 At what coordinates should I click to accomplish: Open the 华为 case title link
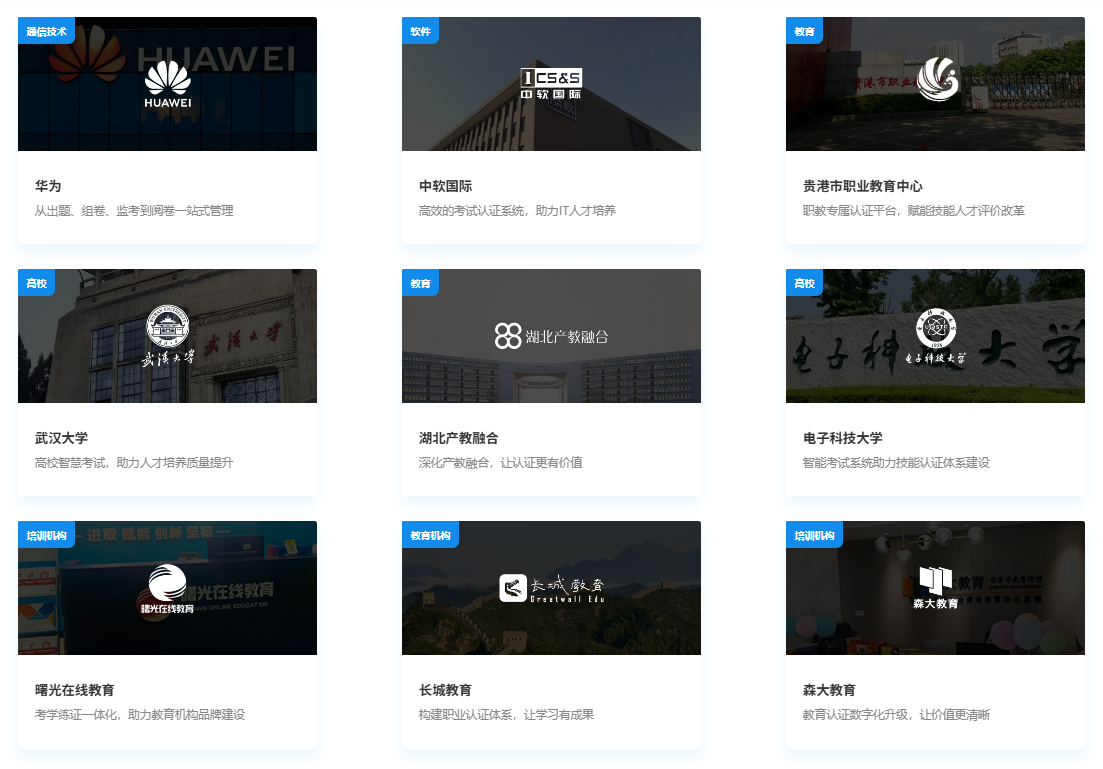[48, 186]
